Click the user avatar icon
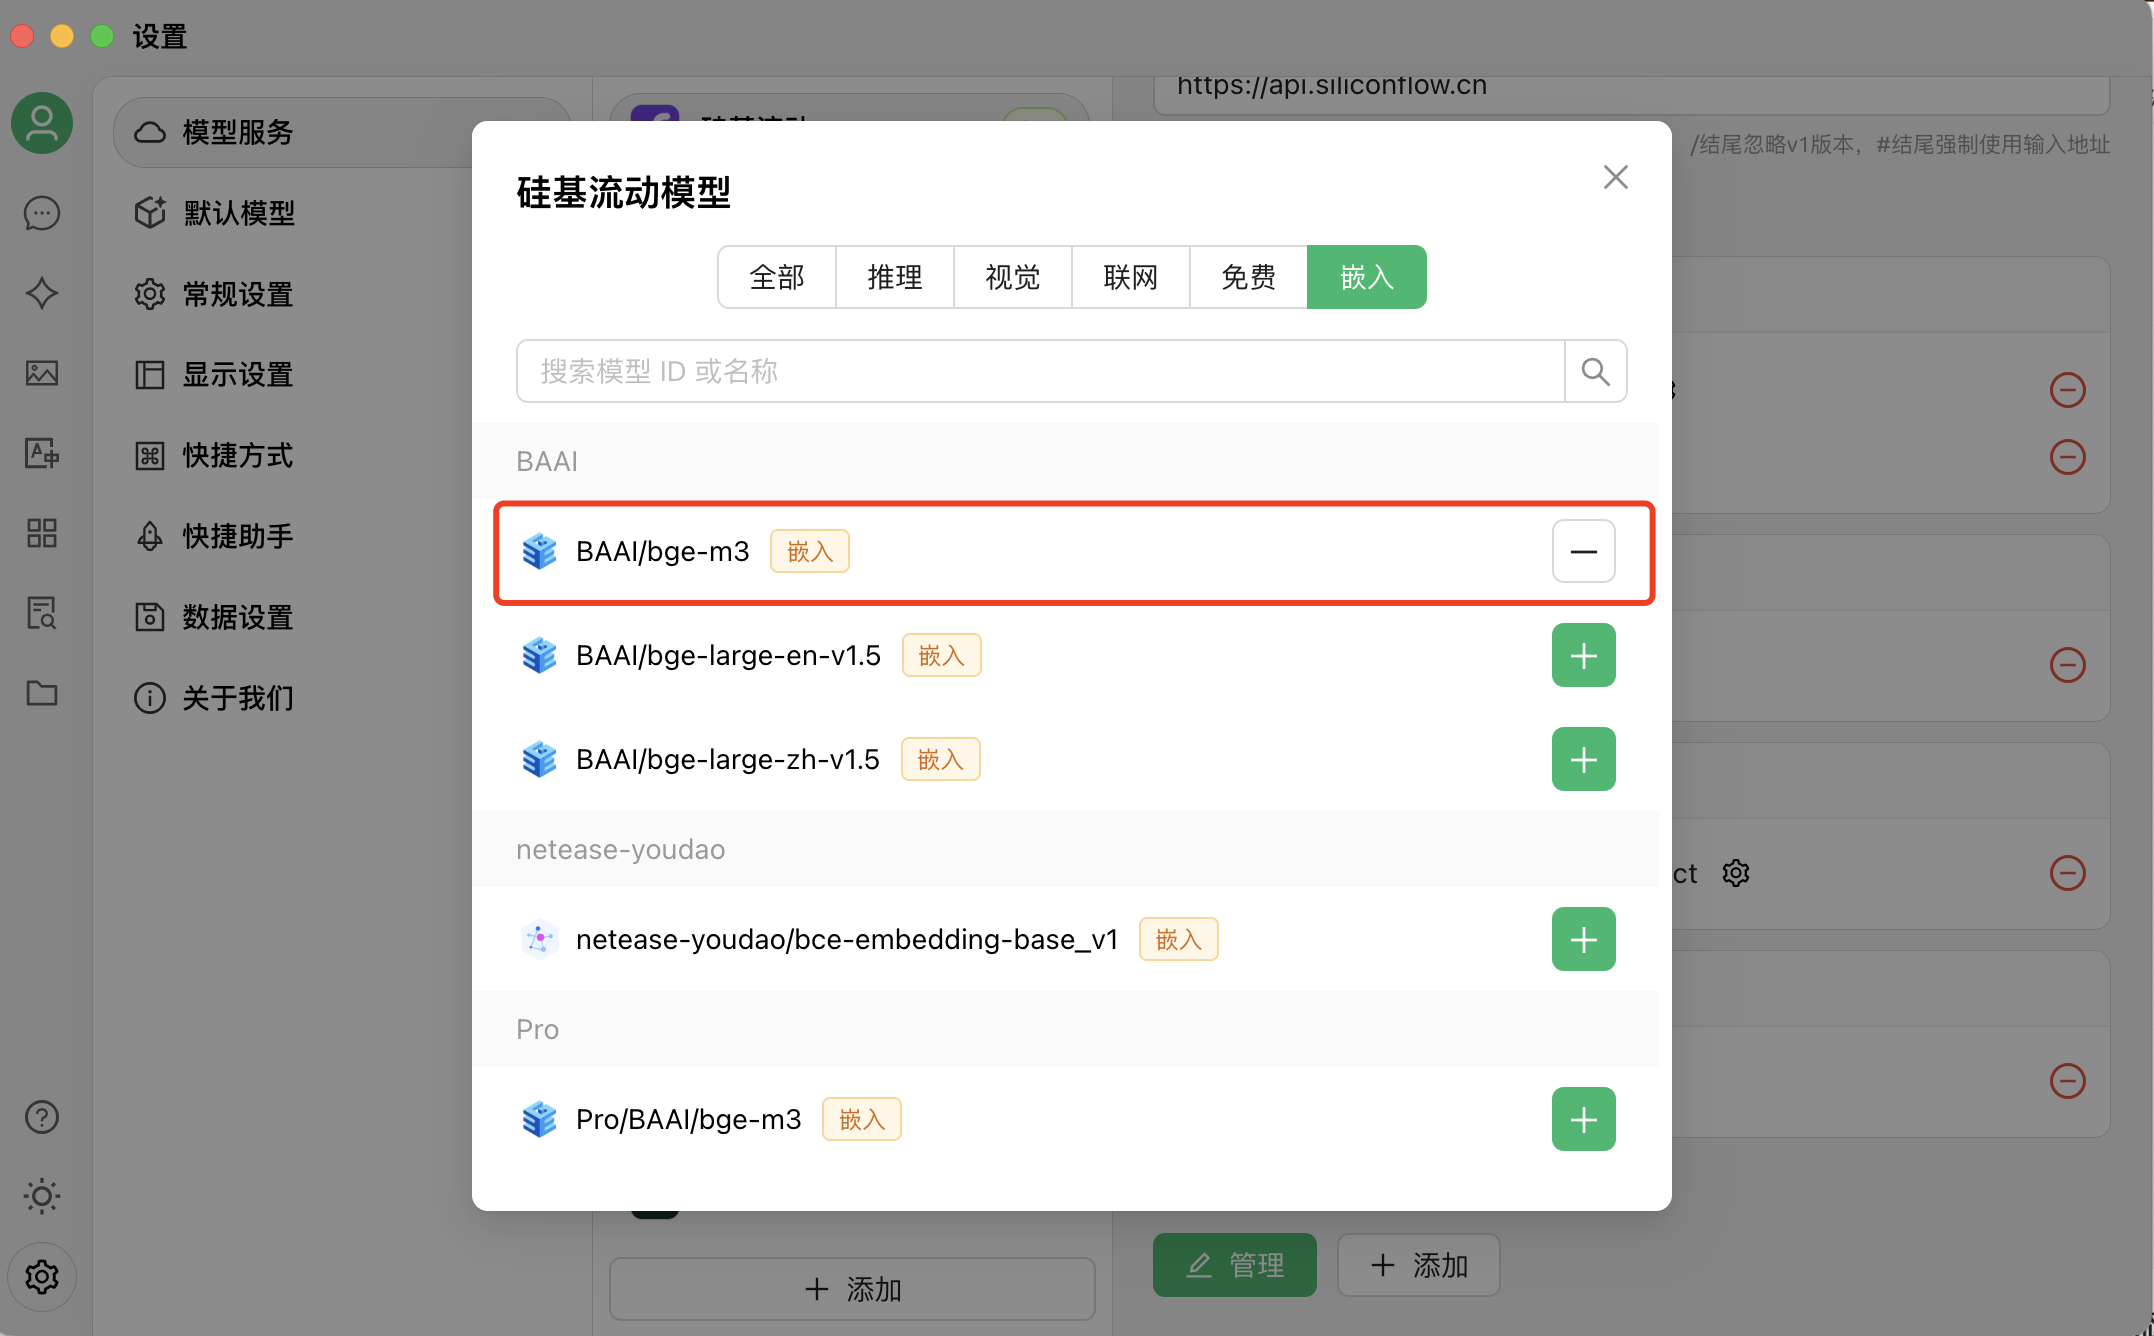Image resolution: width=2154 pixels, height=1336 pixels. pyautogui.click(x=42, y=123)
